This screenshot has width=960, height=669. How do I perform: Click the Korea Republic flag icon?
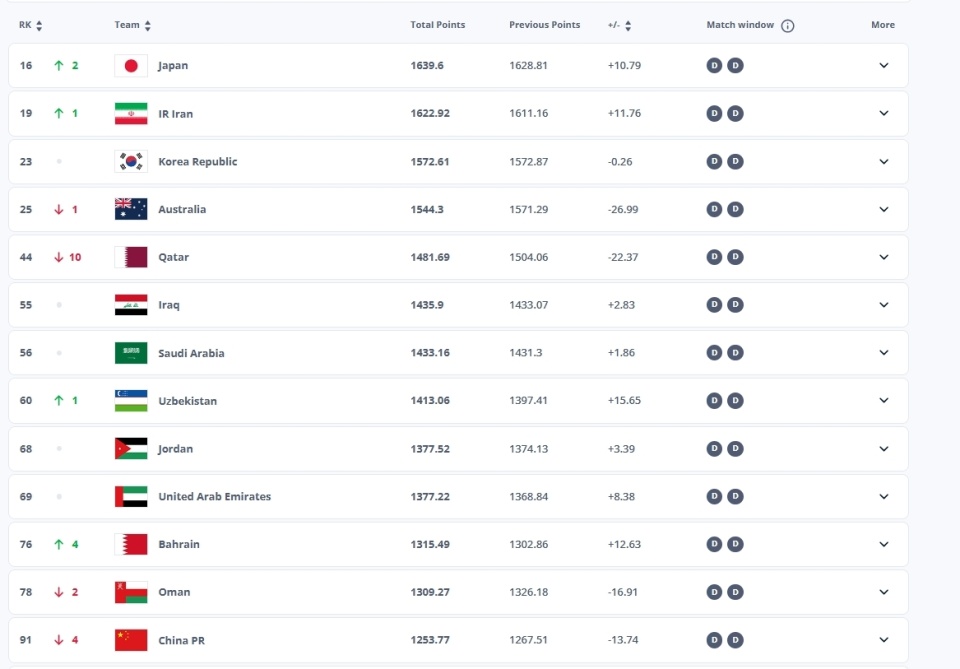tap(131, 162)
